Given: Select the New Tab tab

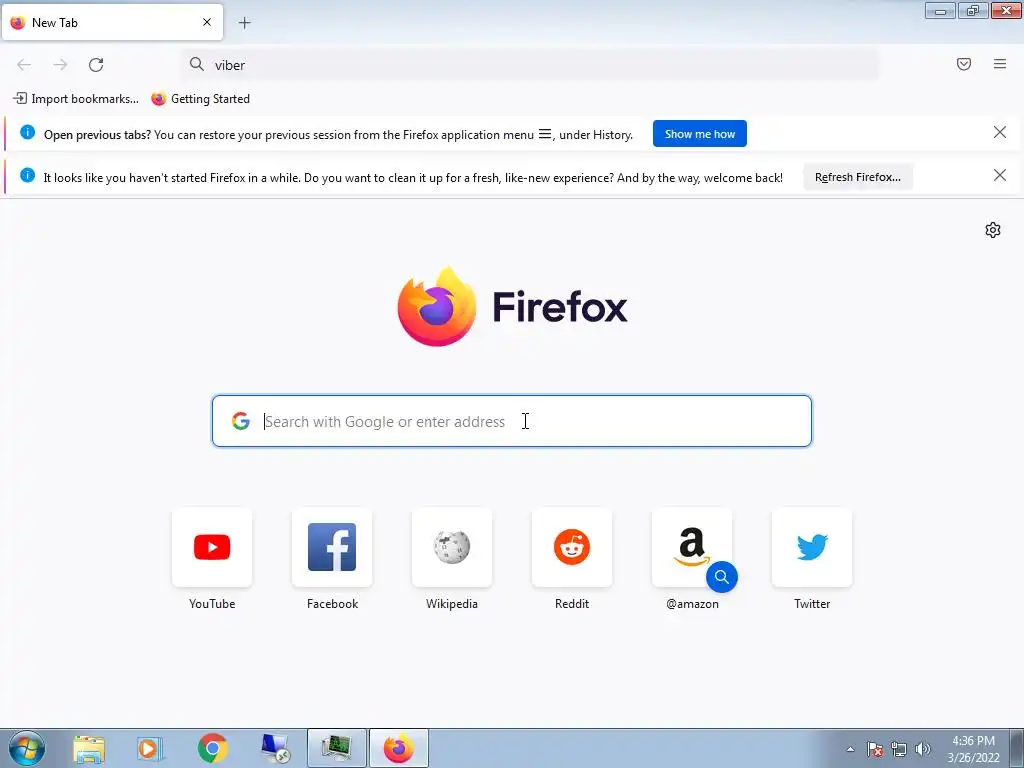Looking at the screenshot, I should pyautogui.click(x=112, y=22).
